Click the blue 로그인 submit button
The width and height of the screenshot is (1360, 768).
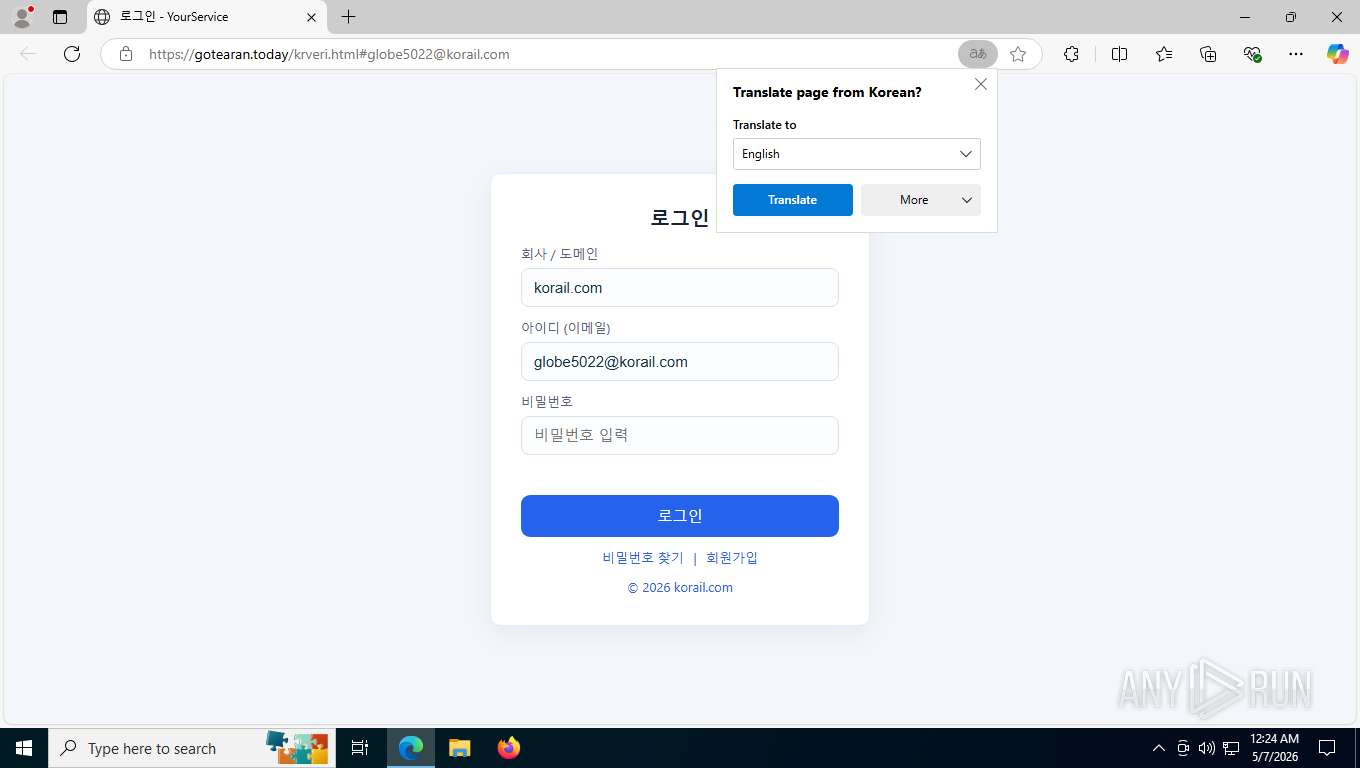point(680,516)
